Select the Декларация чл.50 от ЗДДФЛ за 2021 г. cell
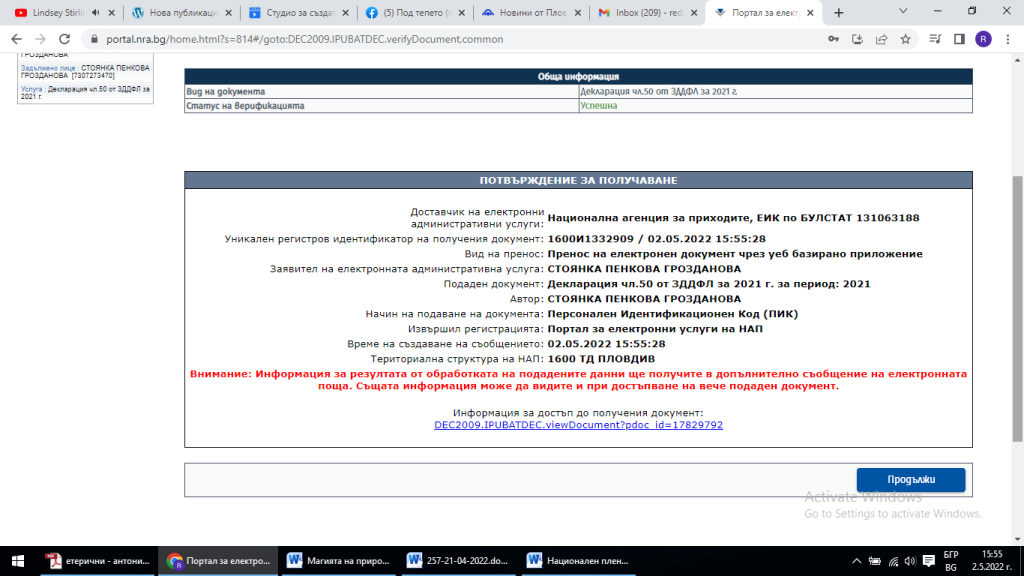The height and width of the screenshot is (576, 1024). 775,91
